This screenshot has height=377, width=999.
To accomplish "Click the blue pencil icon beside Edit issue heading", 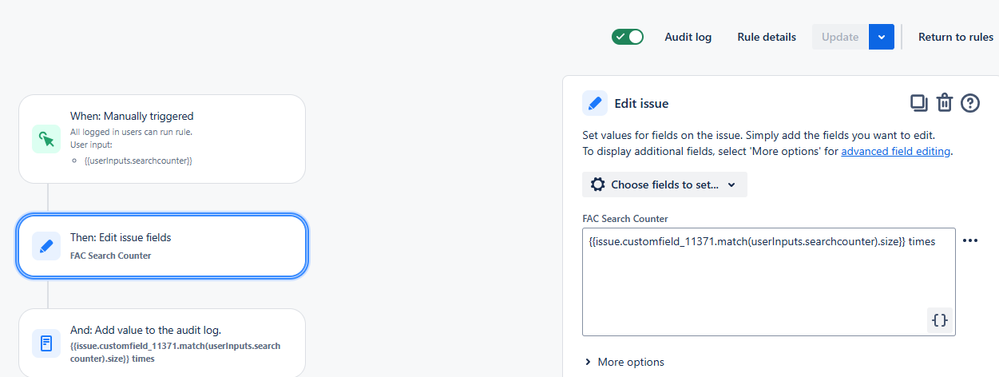I will click(595, 103).
